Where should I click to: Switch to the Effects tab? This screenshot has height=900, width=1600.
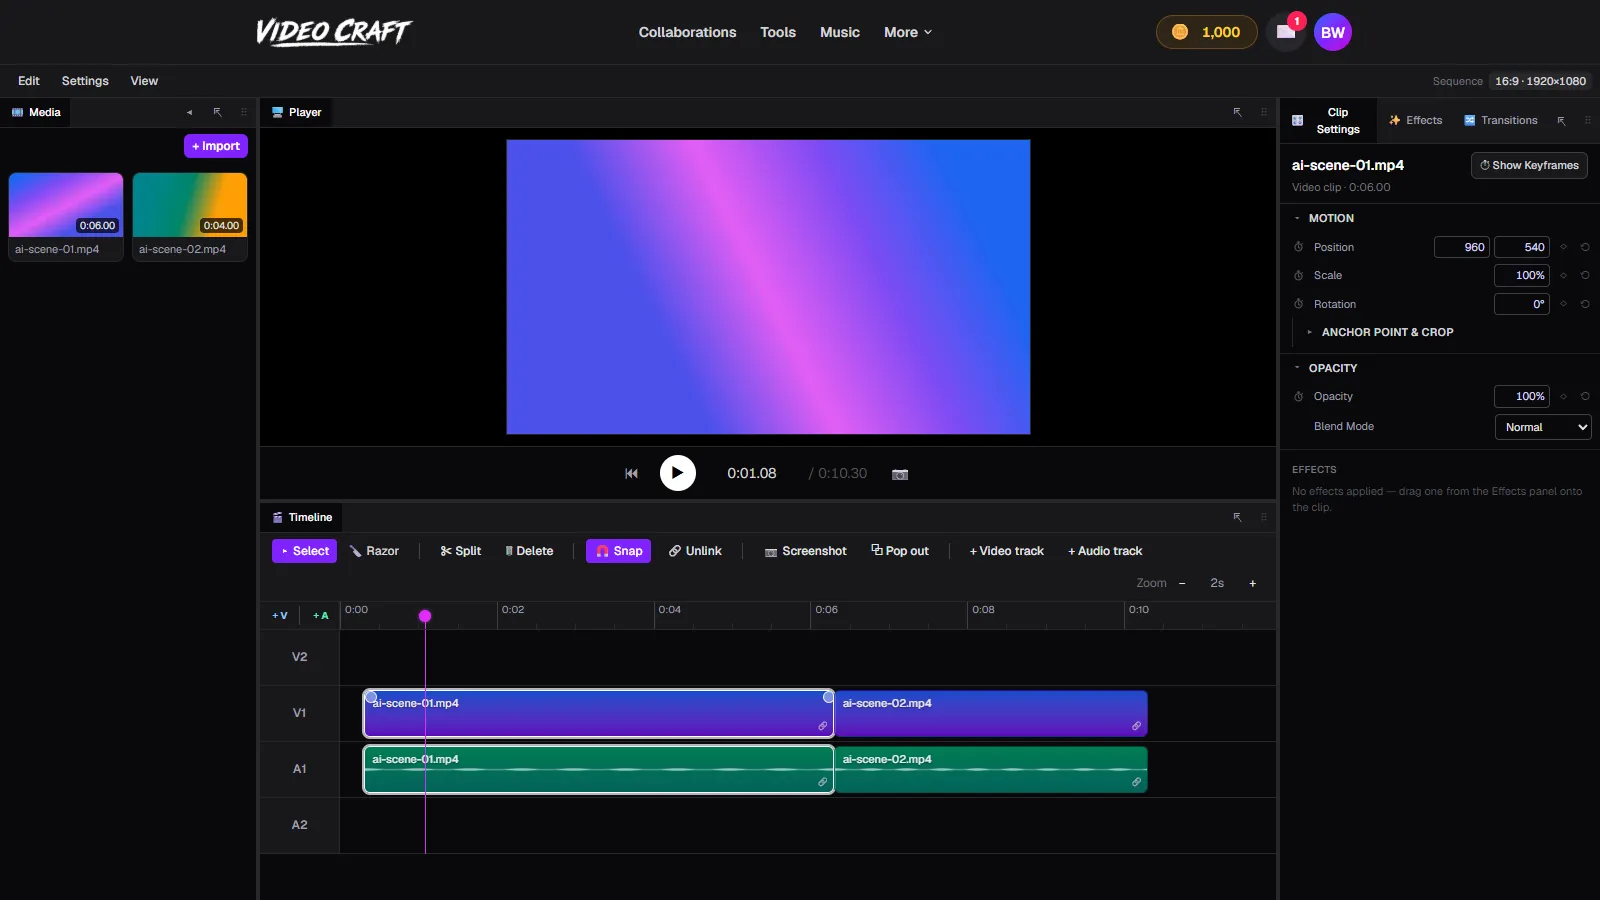coord(1415,120)
